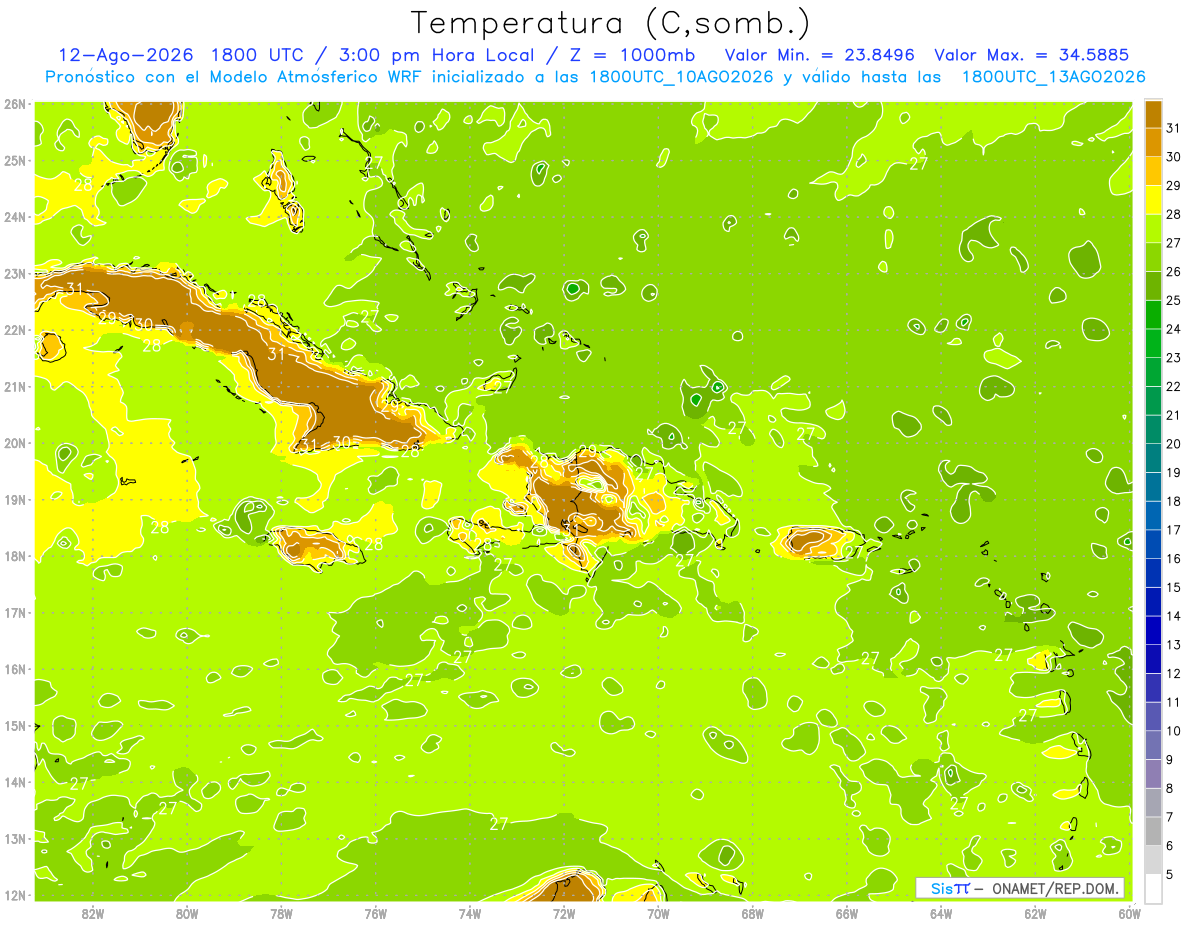
Task: Click the colorbar label "5"
Action: pyautogui.click(x=1170, y=874)
